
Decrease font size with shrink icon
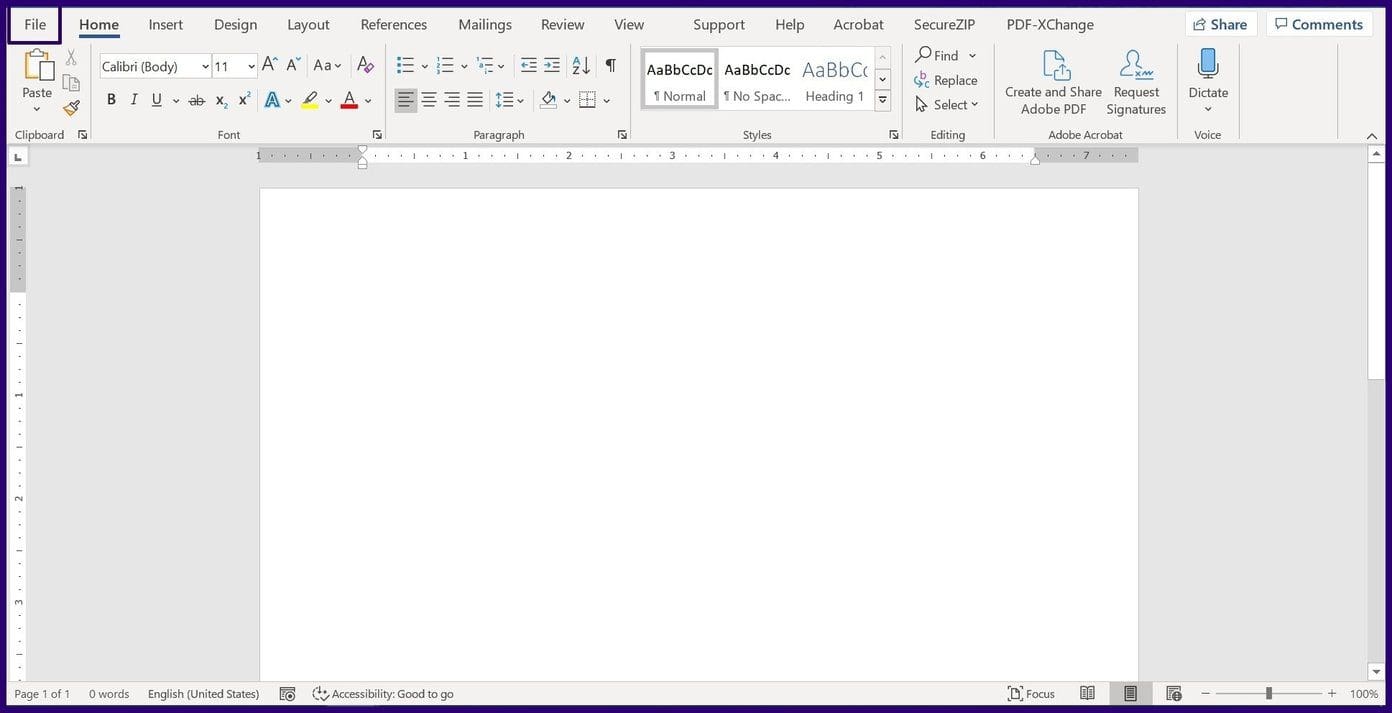[x=293, y=65]
